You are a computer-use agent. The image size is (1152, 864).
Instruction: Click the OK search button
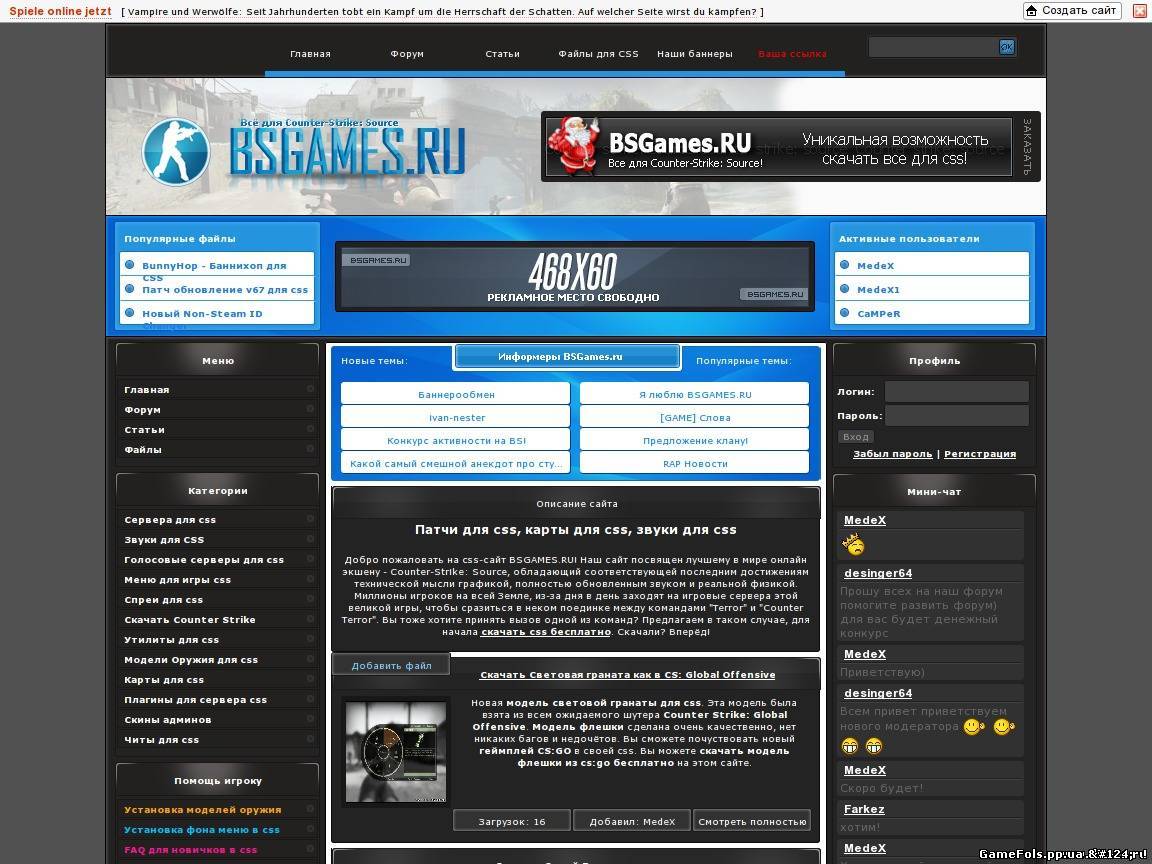(x=1007, y=47)
